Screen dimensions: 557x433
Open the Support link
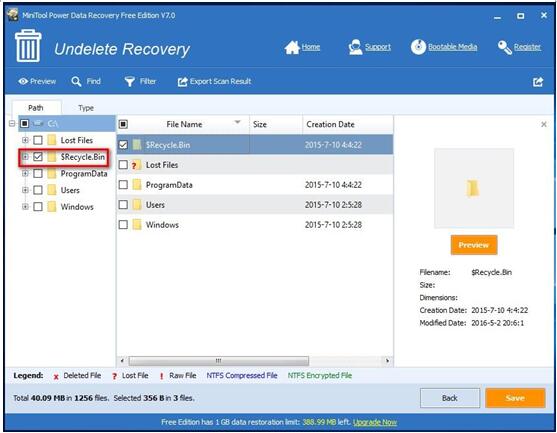378,47
